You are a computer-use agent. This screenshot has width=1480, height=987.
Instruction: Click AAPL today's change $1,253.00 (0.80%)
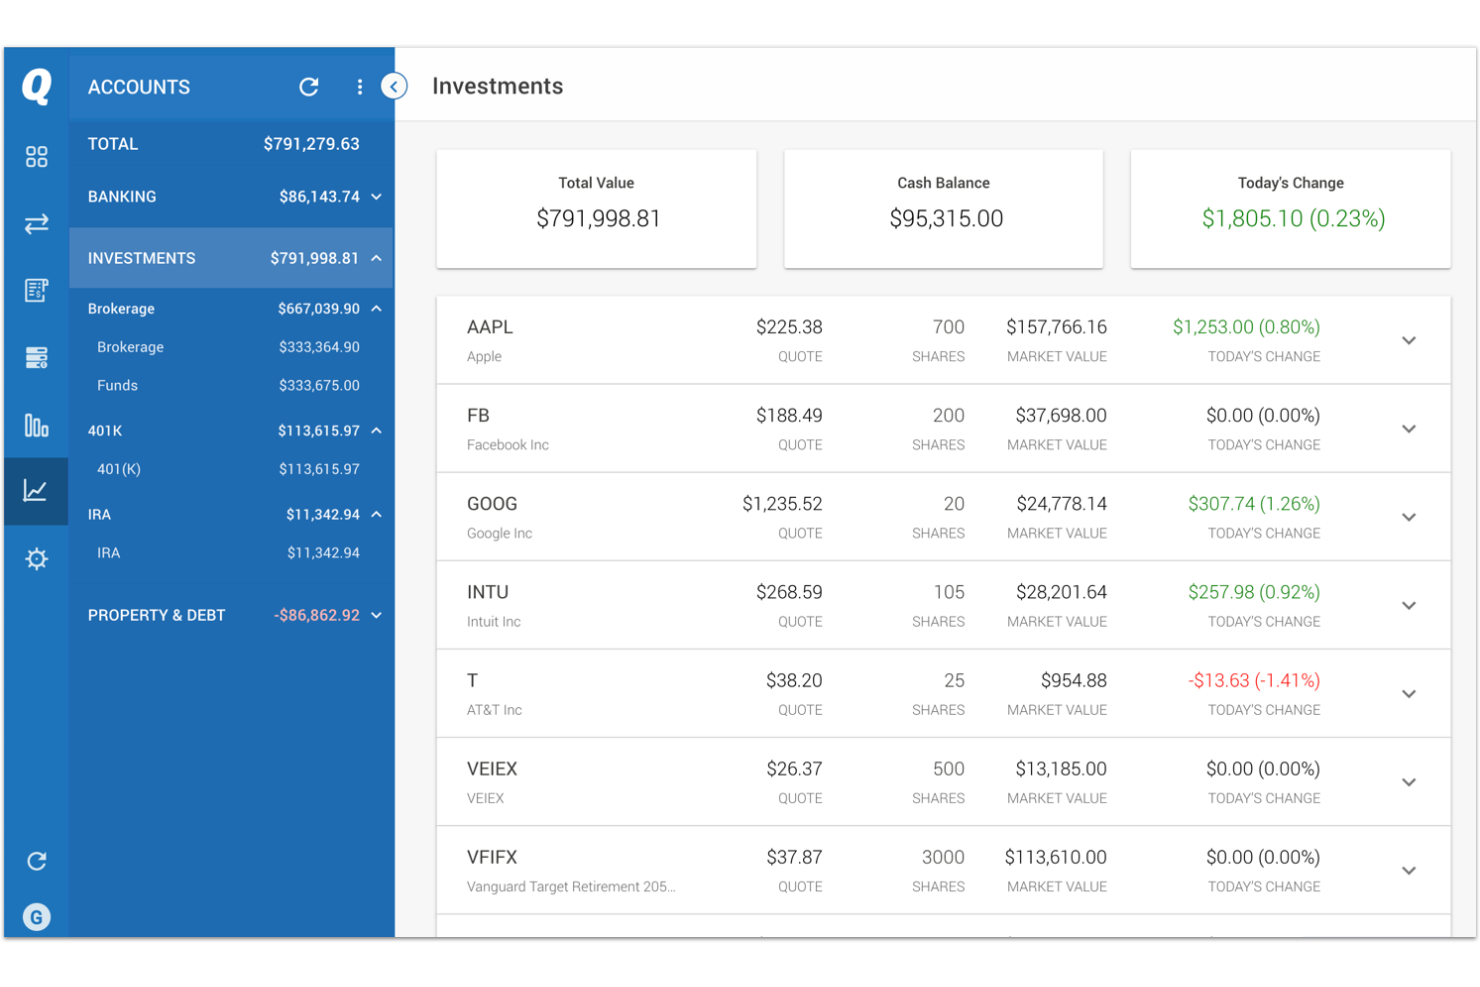click(1246, 327)
